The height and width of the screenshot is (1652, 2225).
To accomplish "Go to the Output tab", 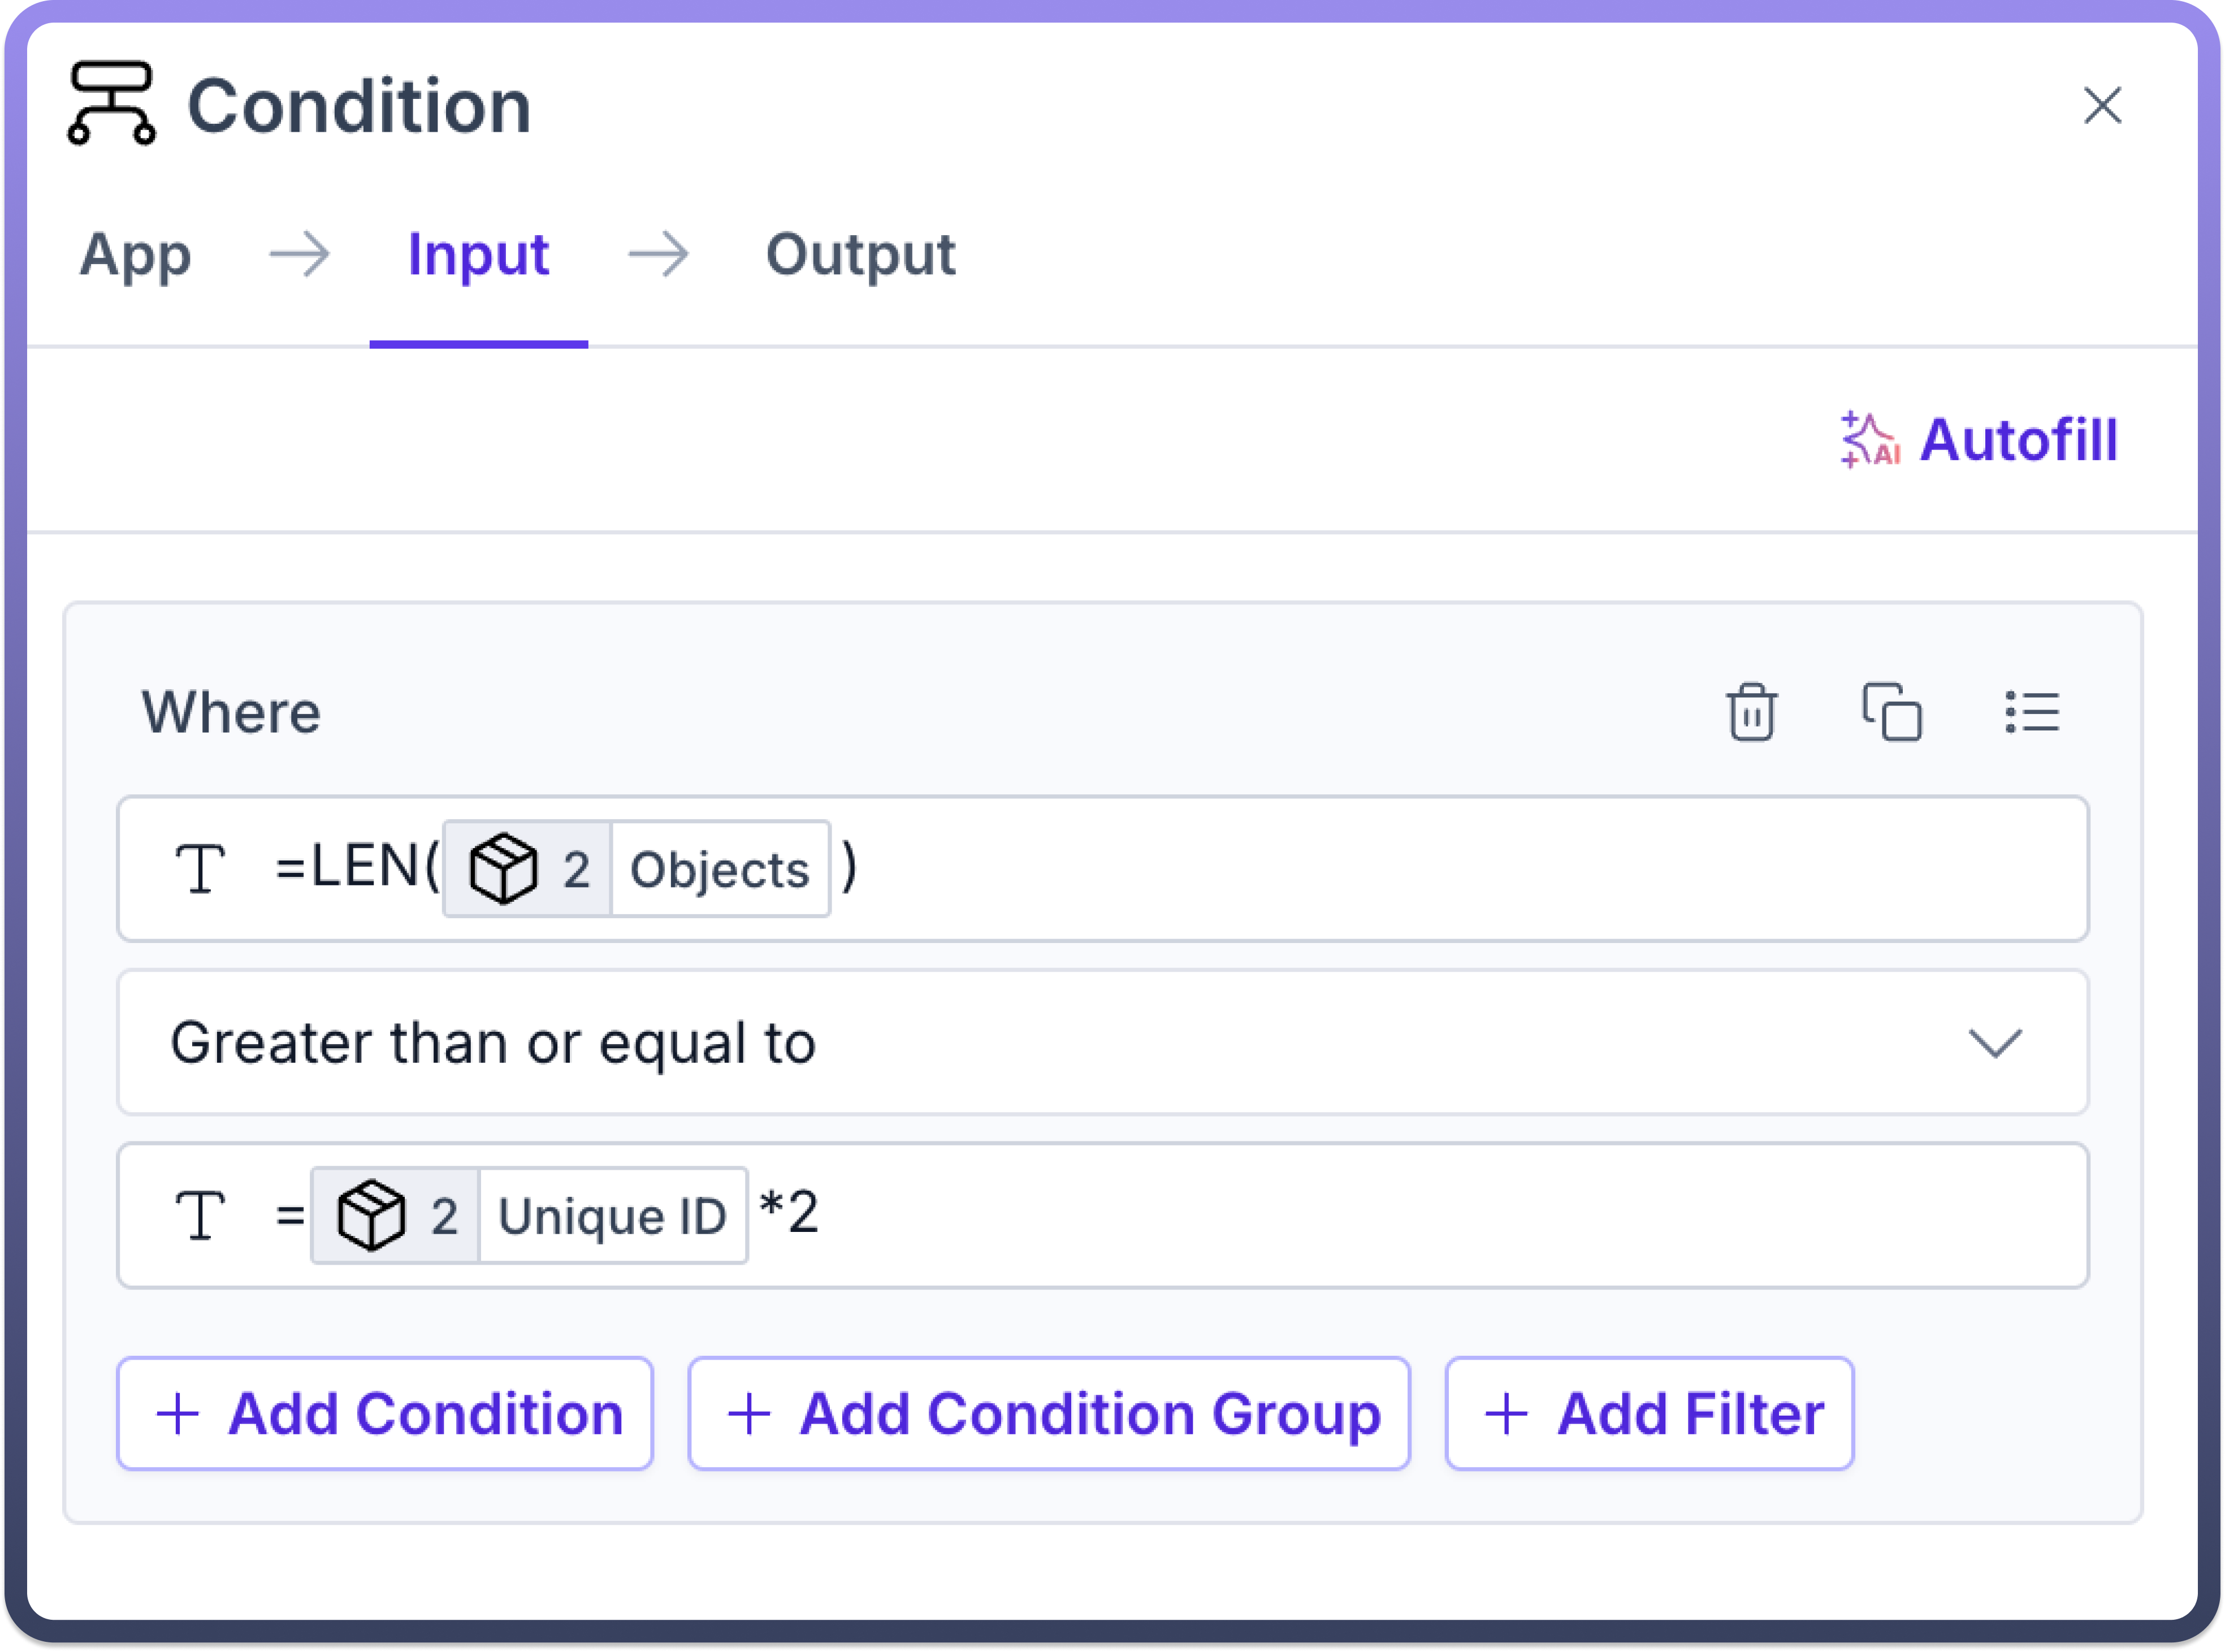I will click(x=860, y=255).
